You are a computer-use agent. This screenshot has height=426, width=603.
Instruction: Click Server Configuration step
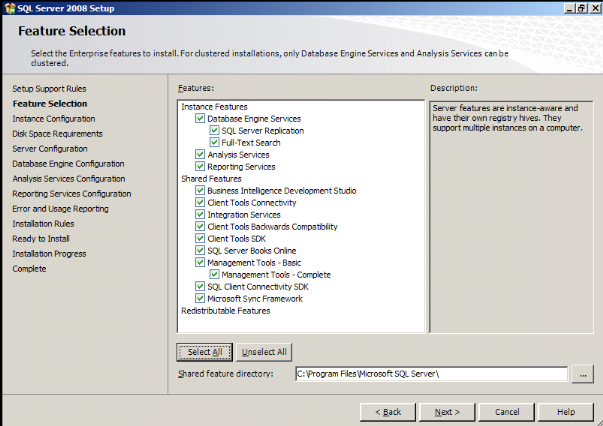[50, 149]
